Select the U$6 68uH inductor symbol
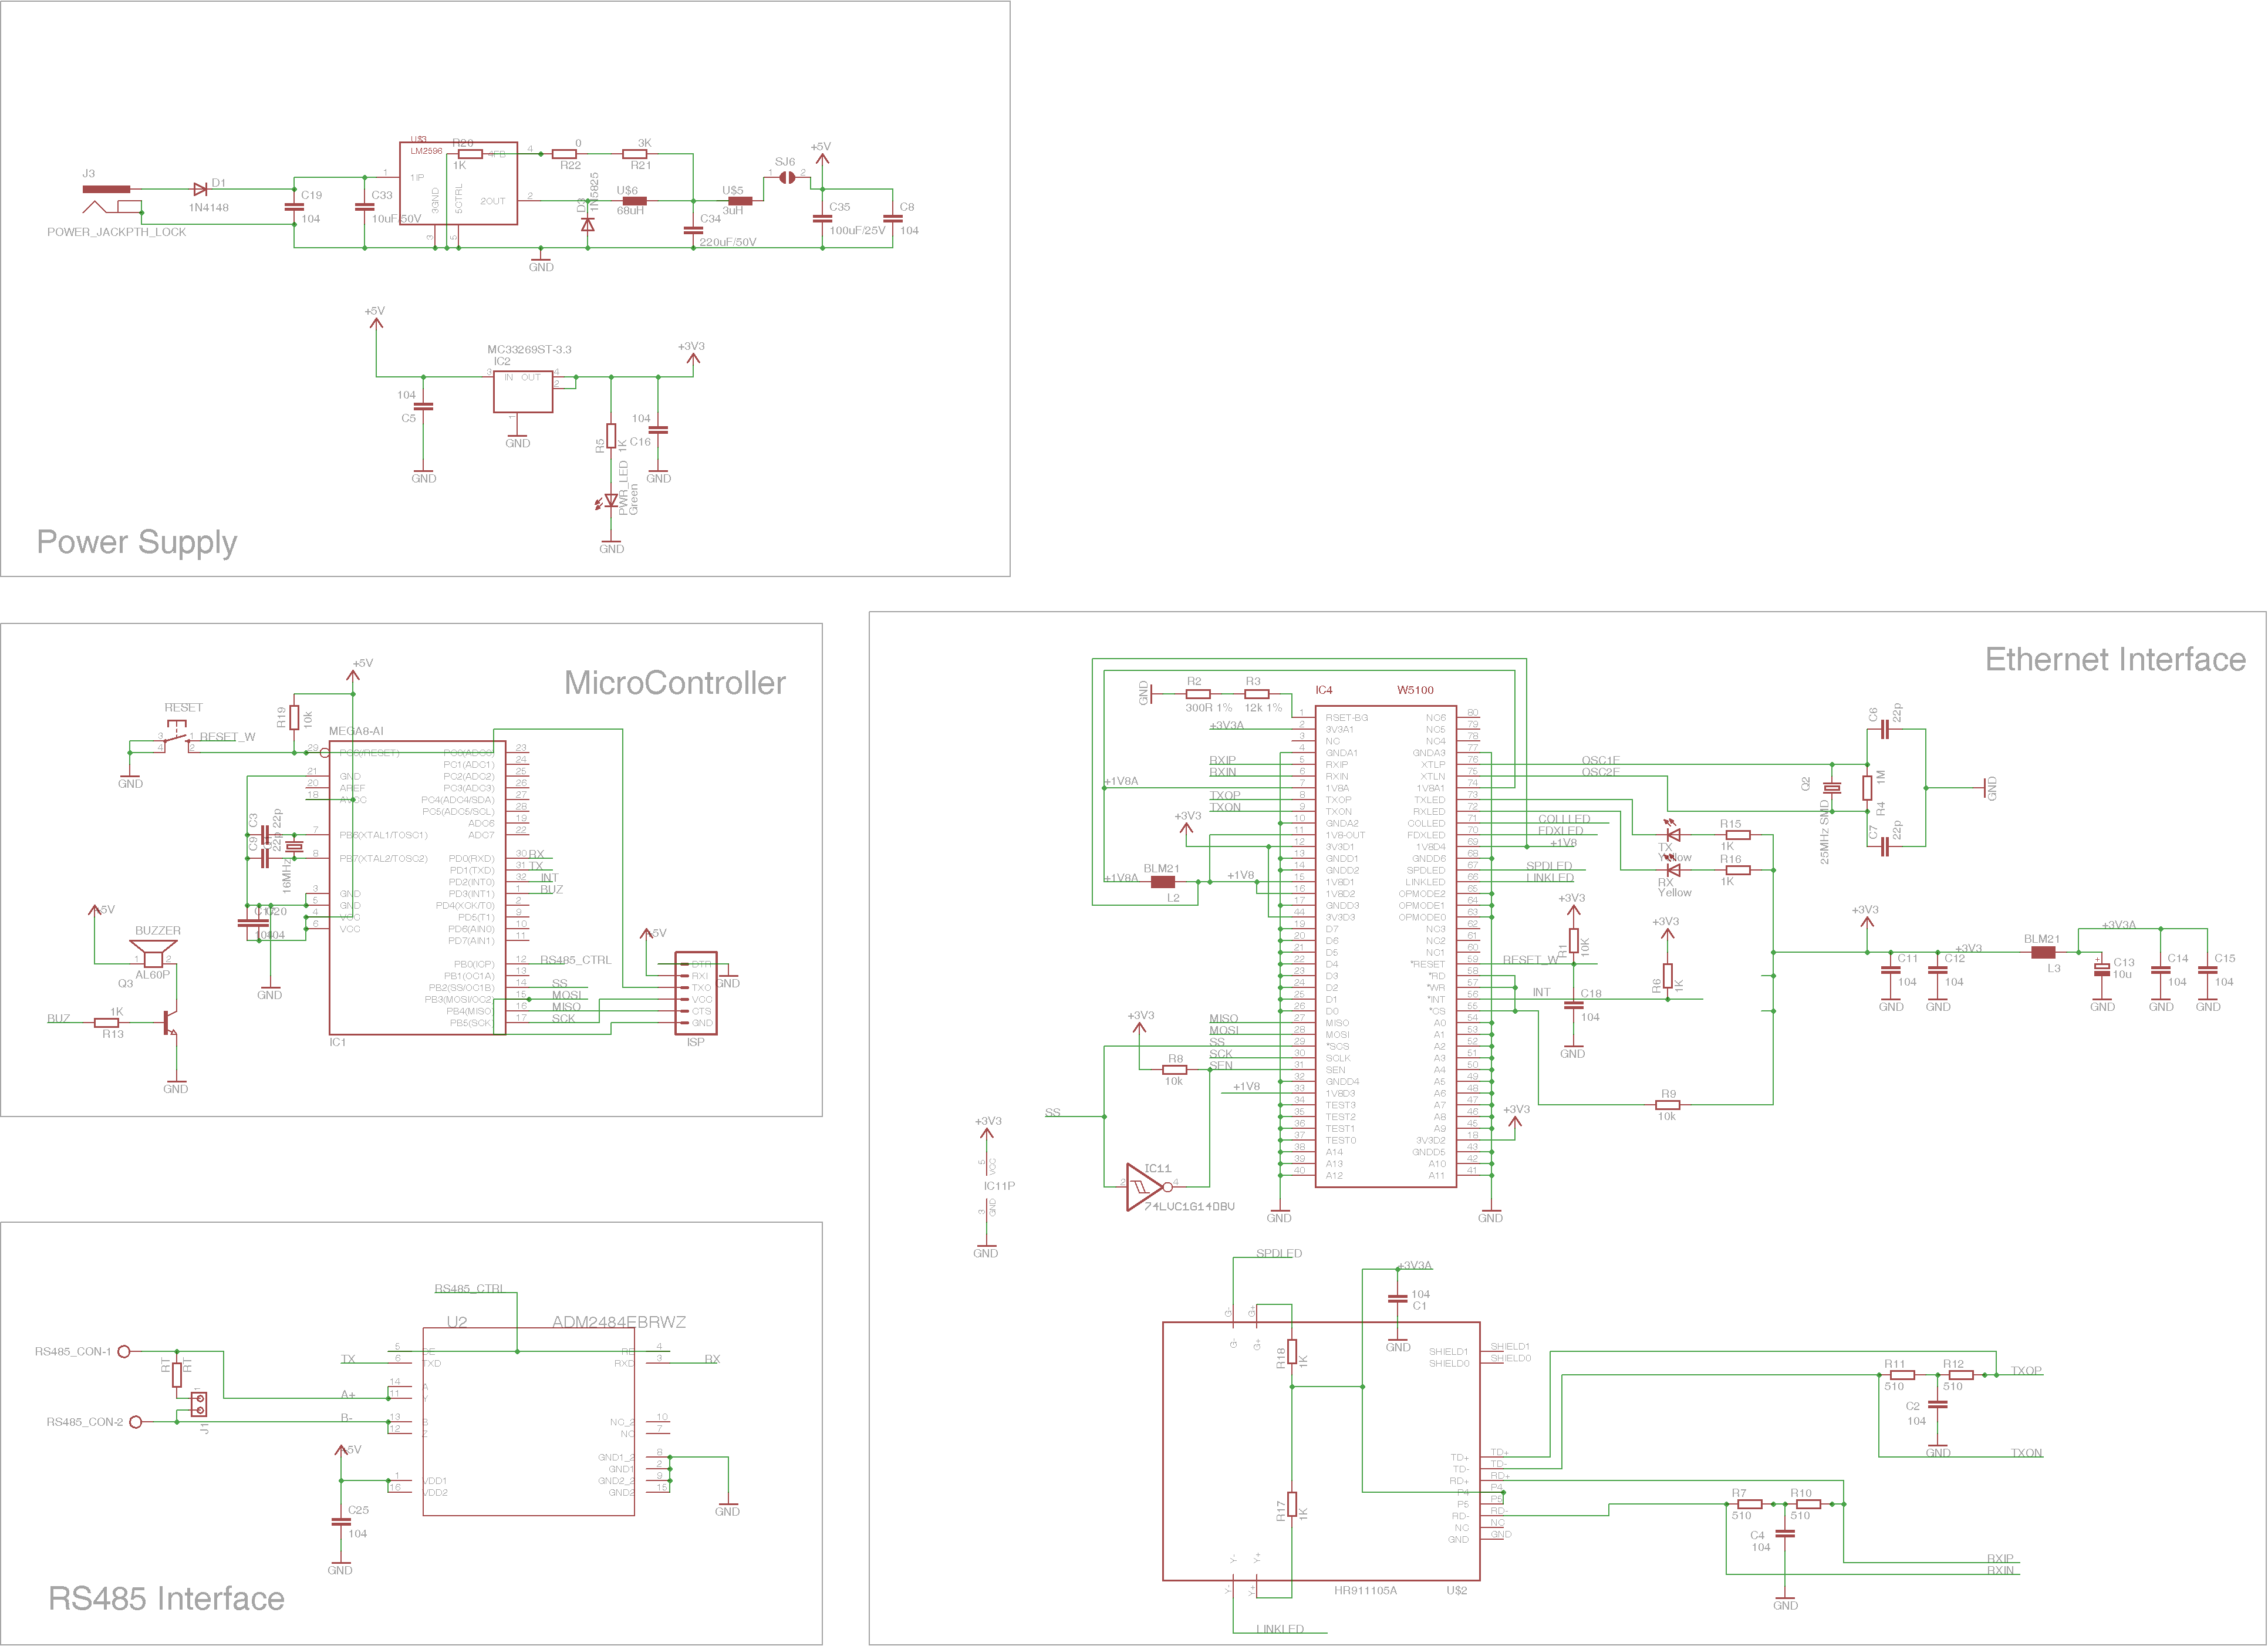Screen dimensions: 2268x1646 click(x=634, y=201)
